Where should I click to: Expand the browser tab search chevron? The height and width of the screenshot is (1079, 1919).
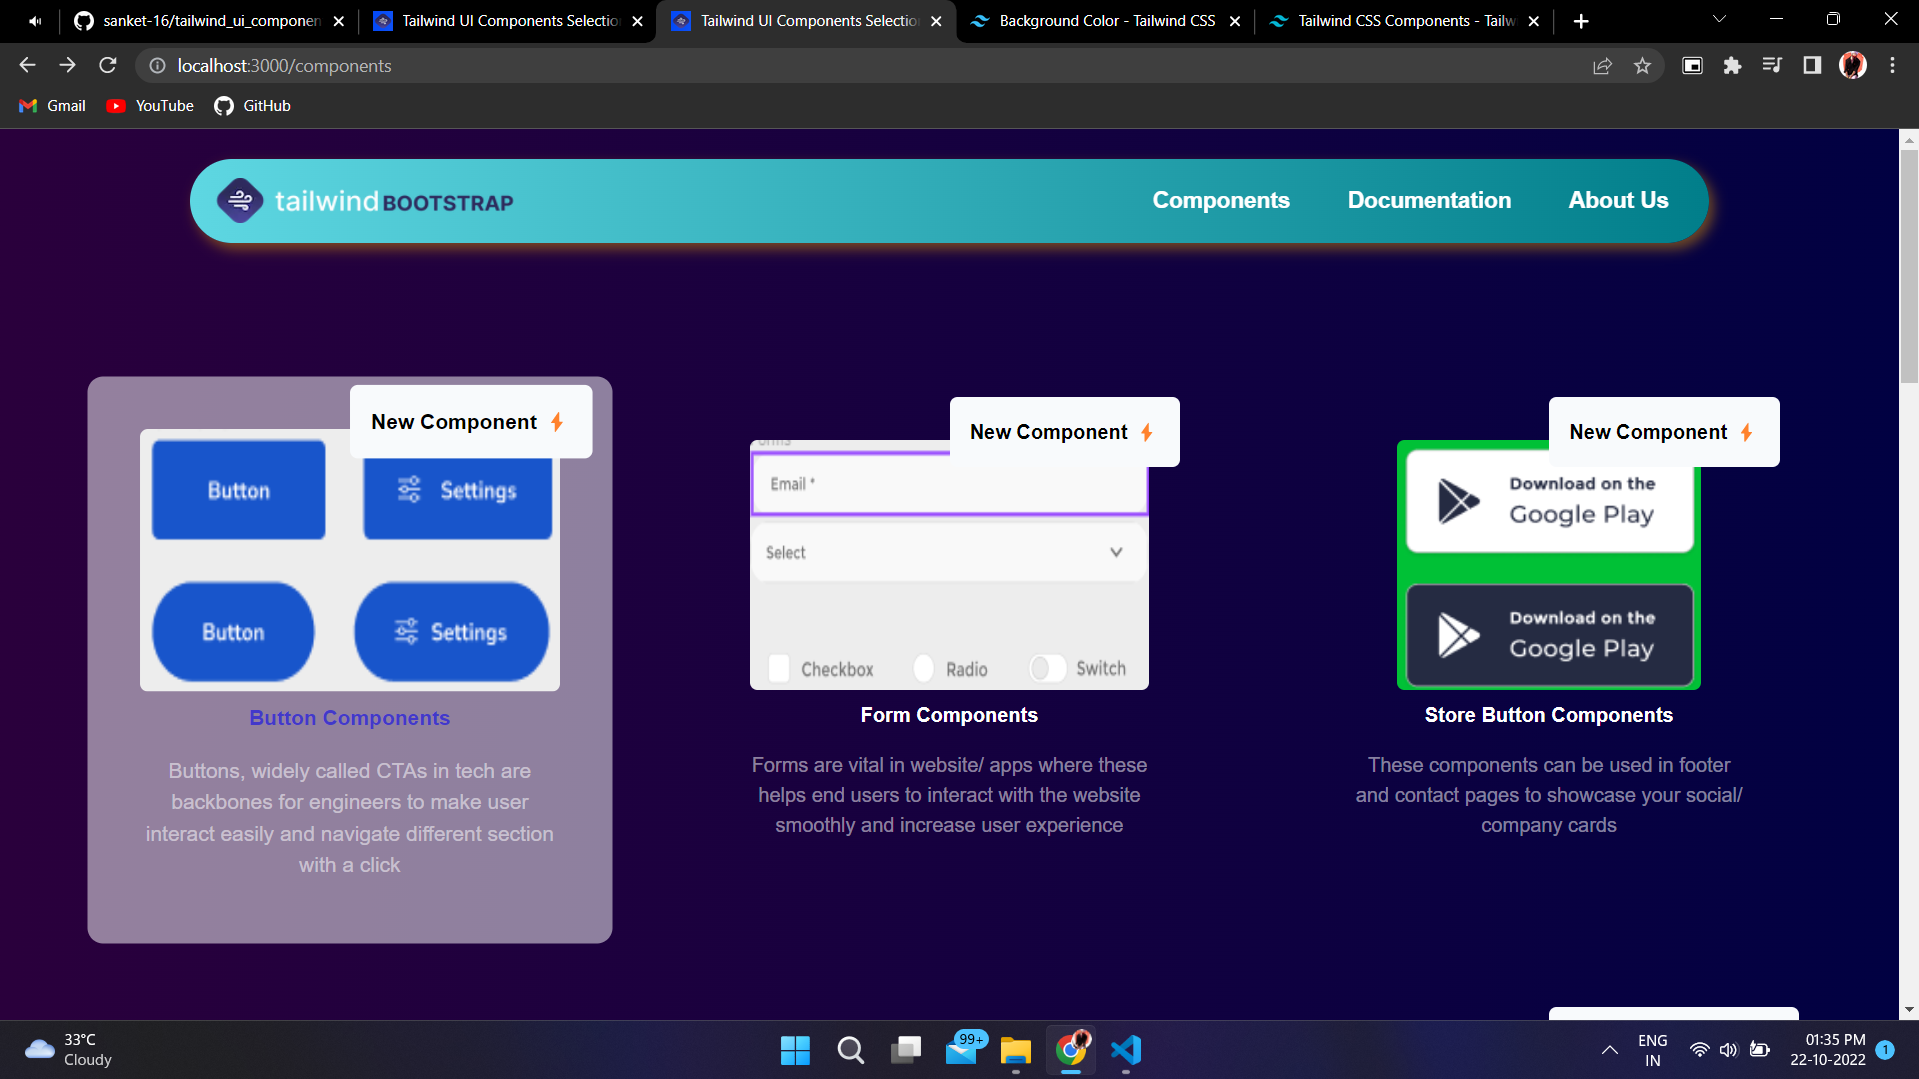coord(1718,20)
